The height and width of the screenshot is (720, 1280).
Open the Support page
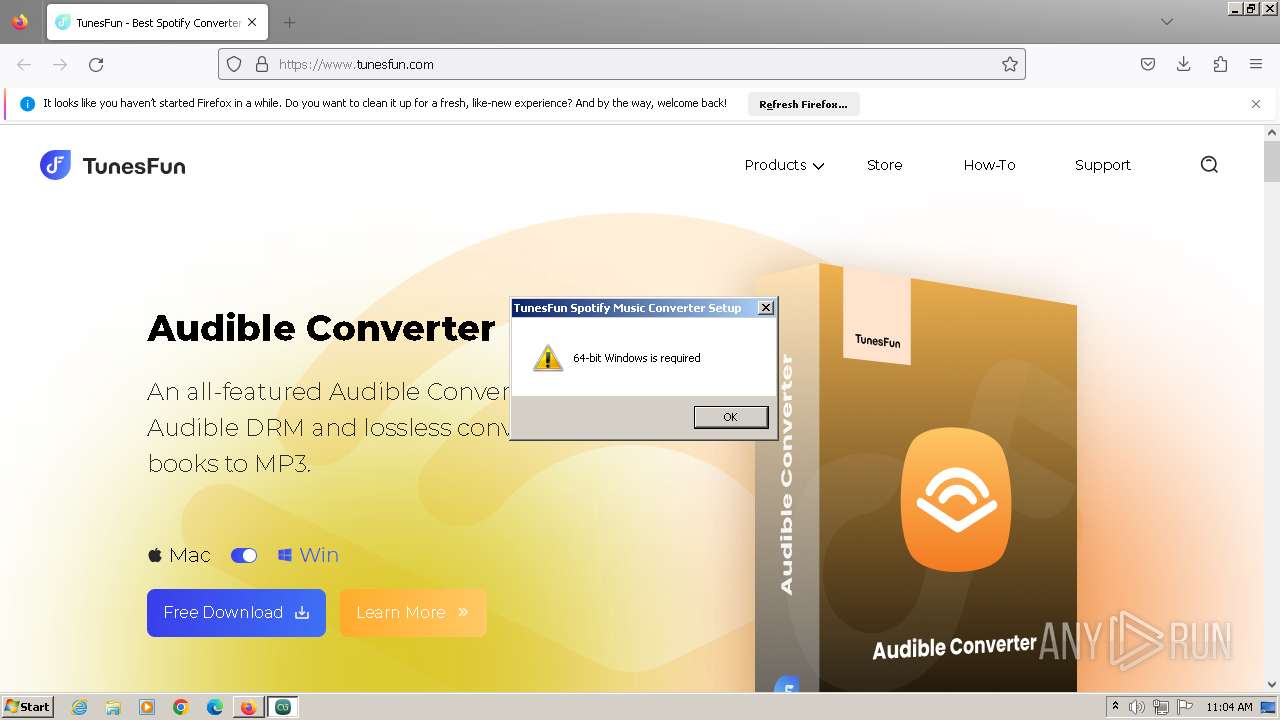click(1102, 165)
